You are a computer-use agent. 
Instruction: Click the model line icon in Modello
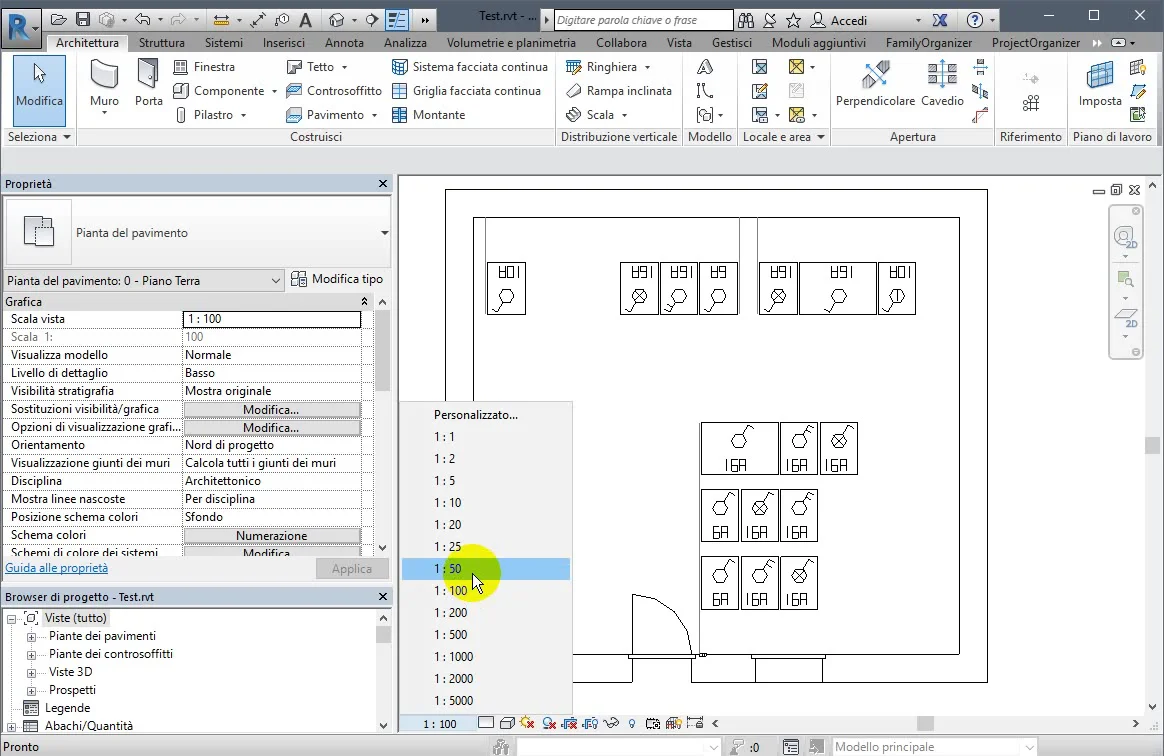tap(704, 91)
